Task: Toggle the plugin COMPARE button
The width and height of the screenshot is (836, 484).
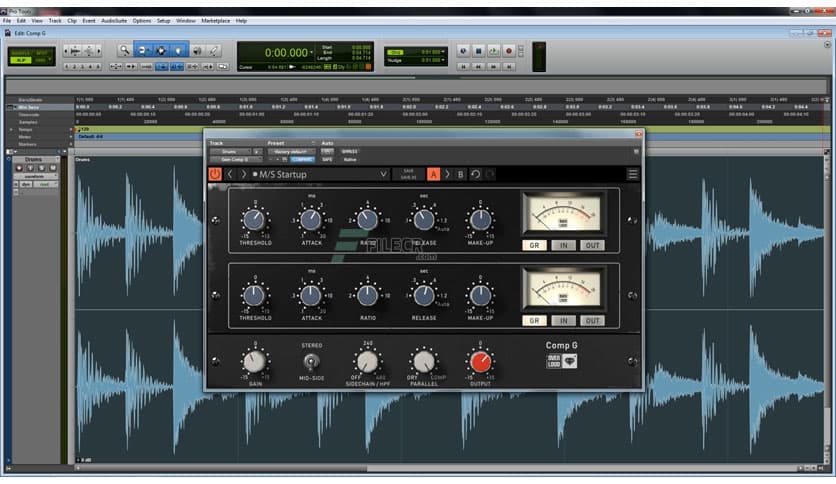Action: pyautogui.click(x=303, y=160)
